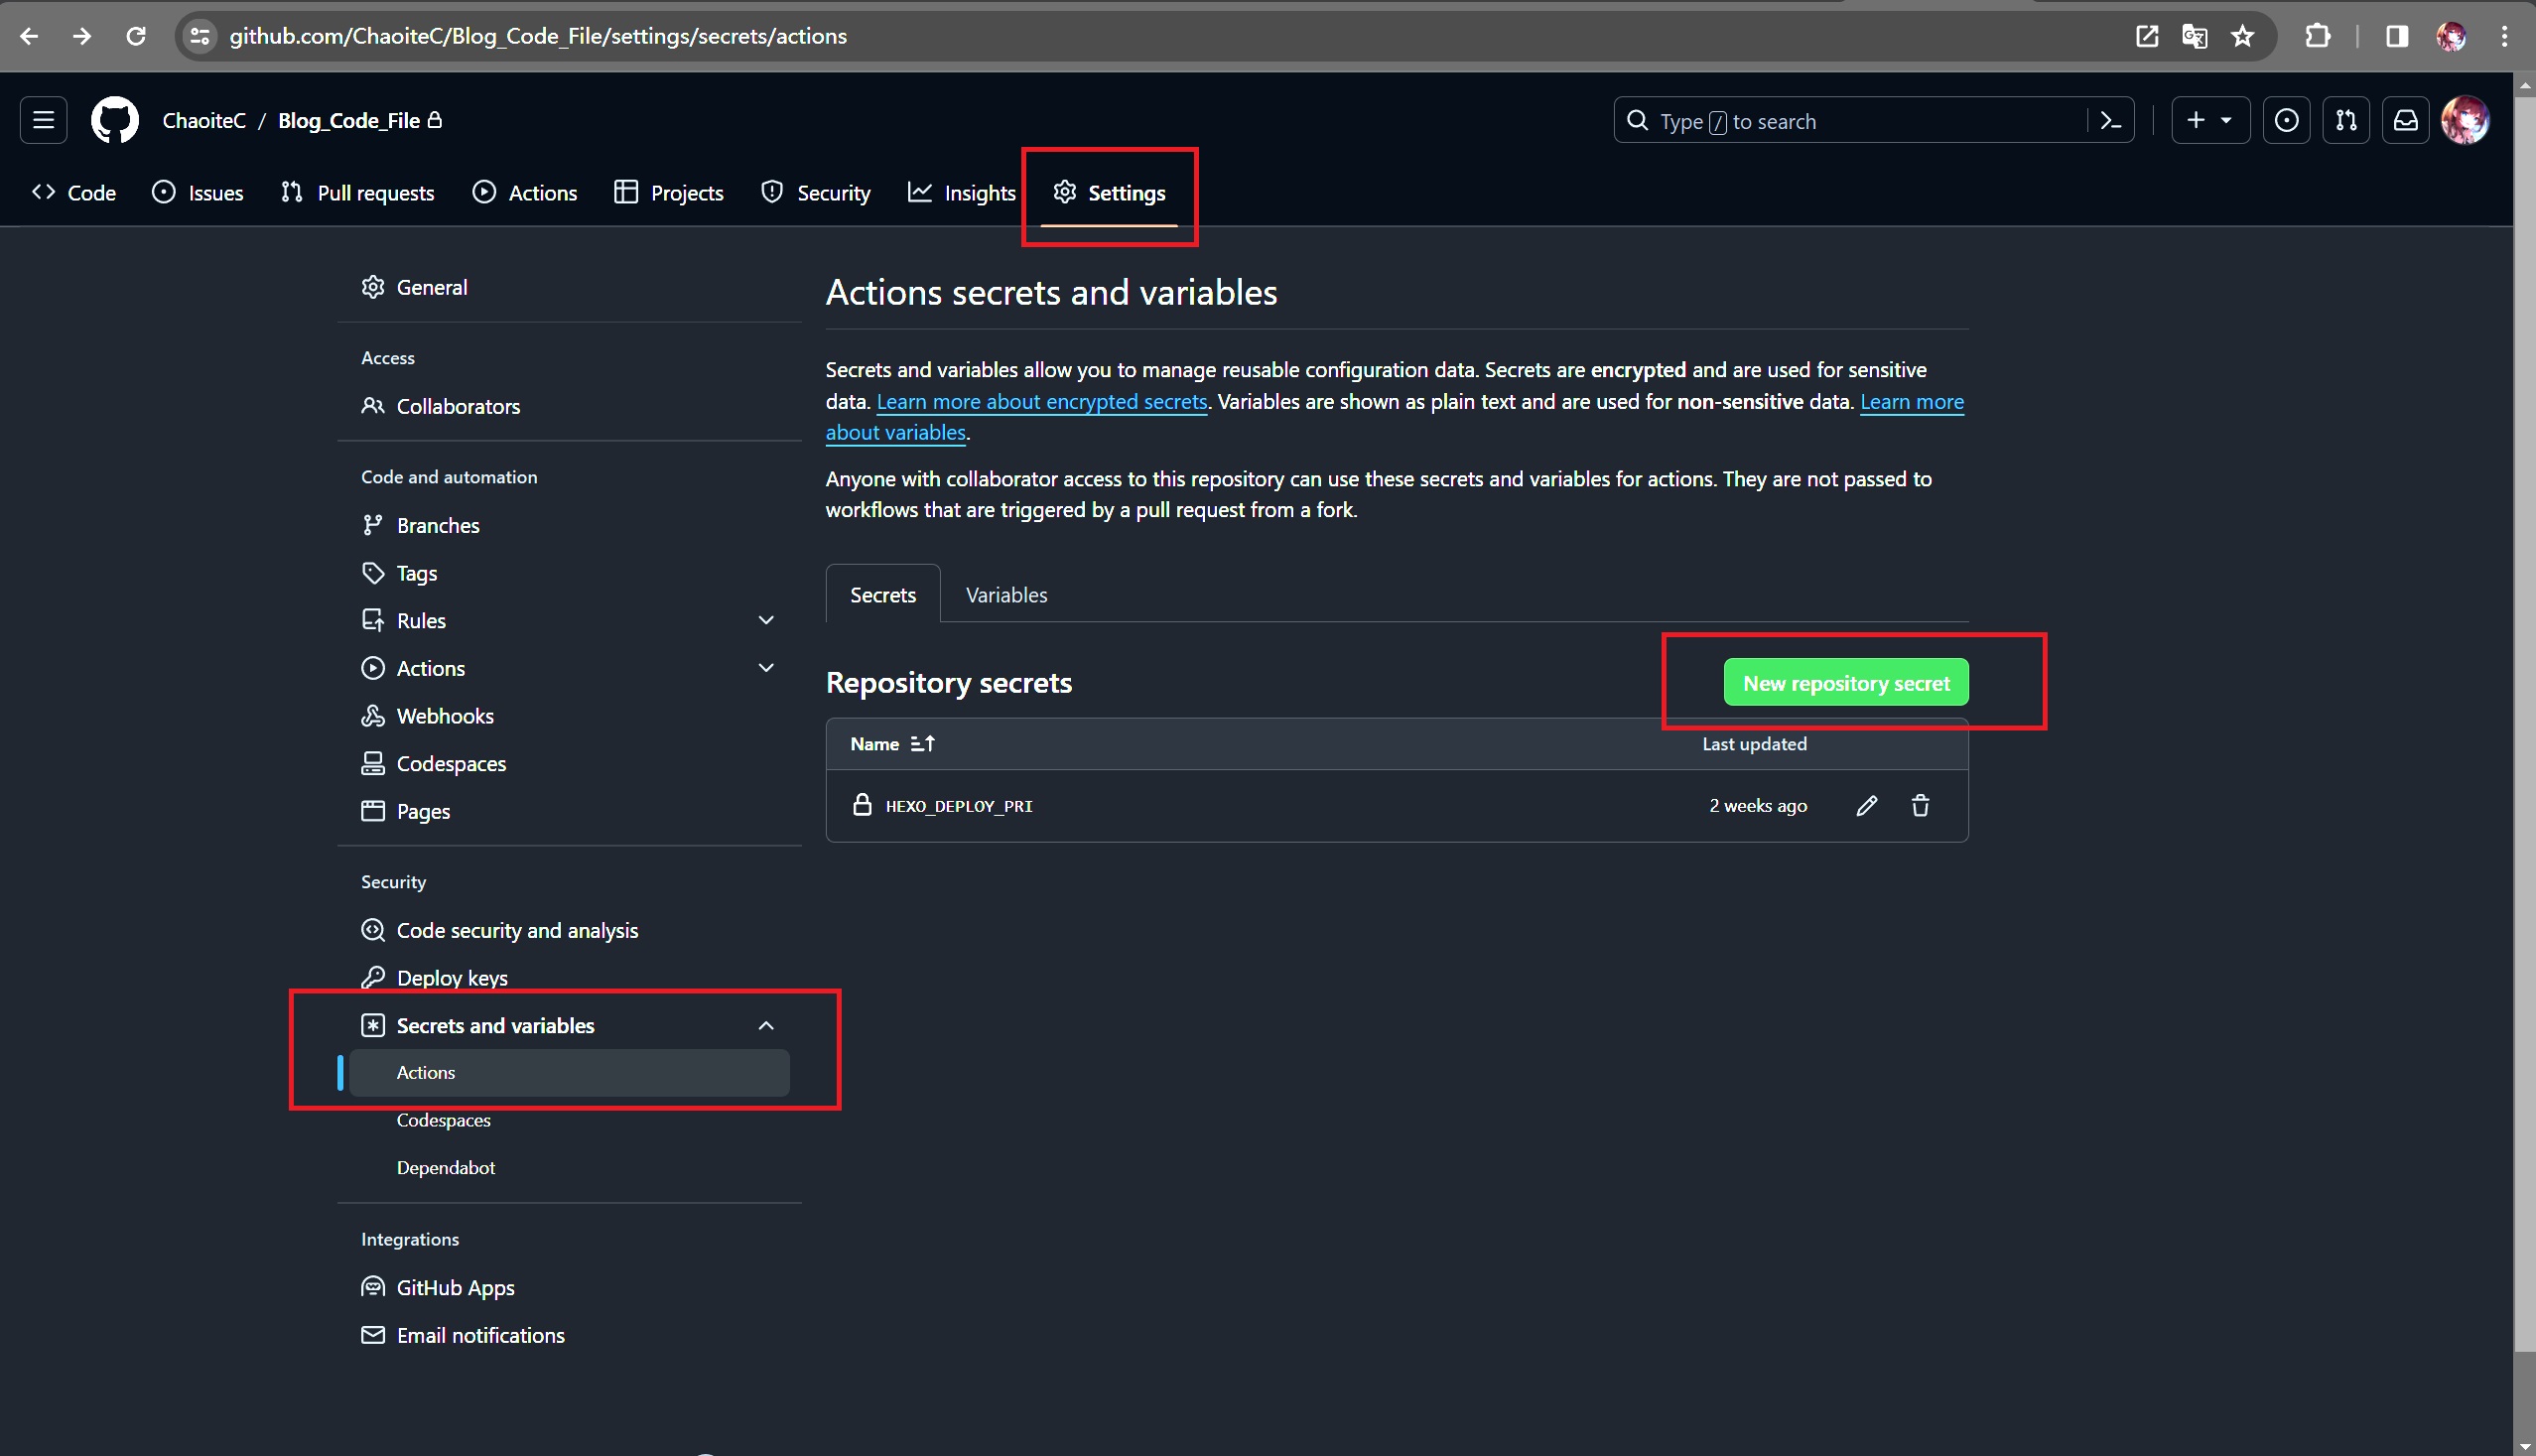The height and width of the screenshot is (1456, 2536).
Task: Click the '2 weeks ago' timestamp
Action: coord(1758,805)
